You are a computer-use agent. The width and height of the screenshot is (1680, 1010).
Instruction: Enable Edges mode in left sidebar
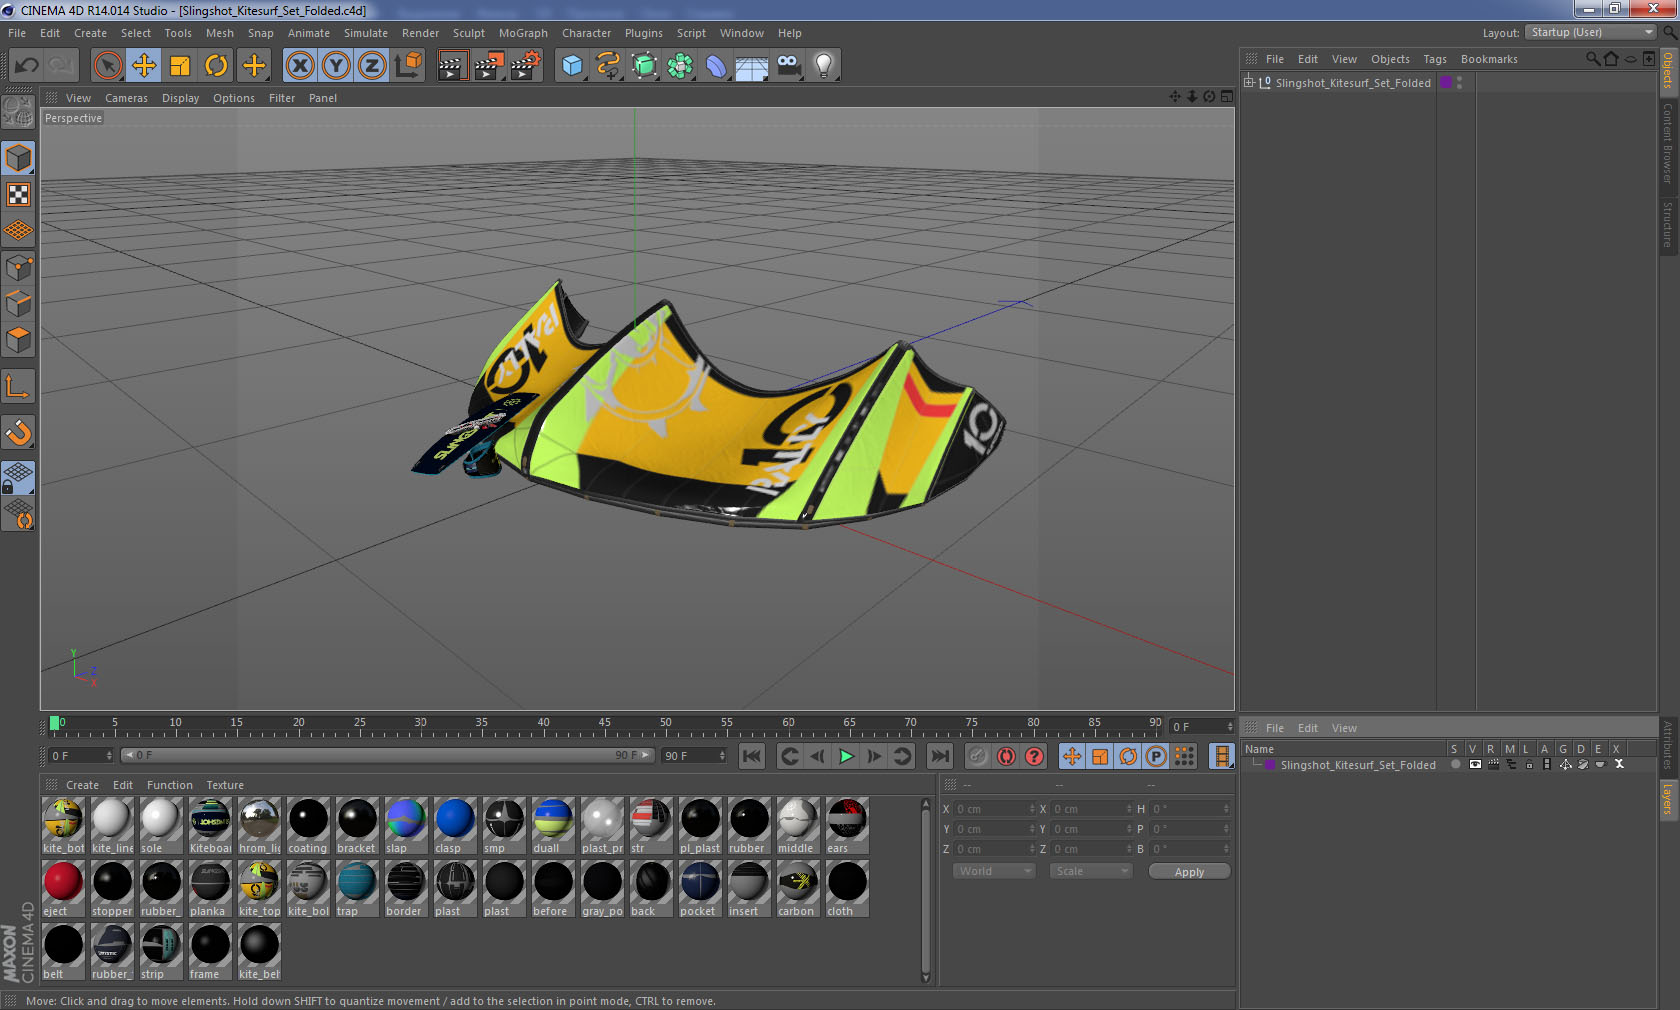coord(19,303)
